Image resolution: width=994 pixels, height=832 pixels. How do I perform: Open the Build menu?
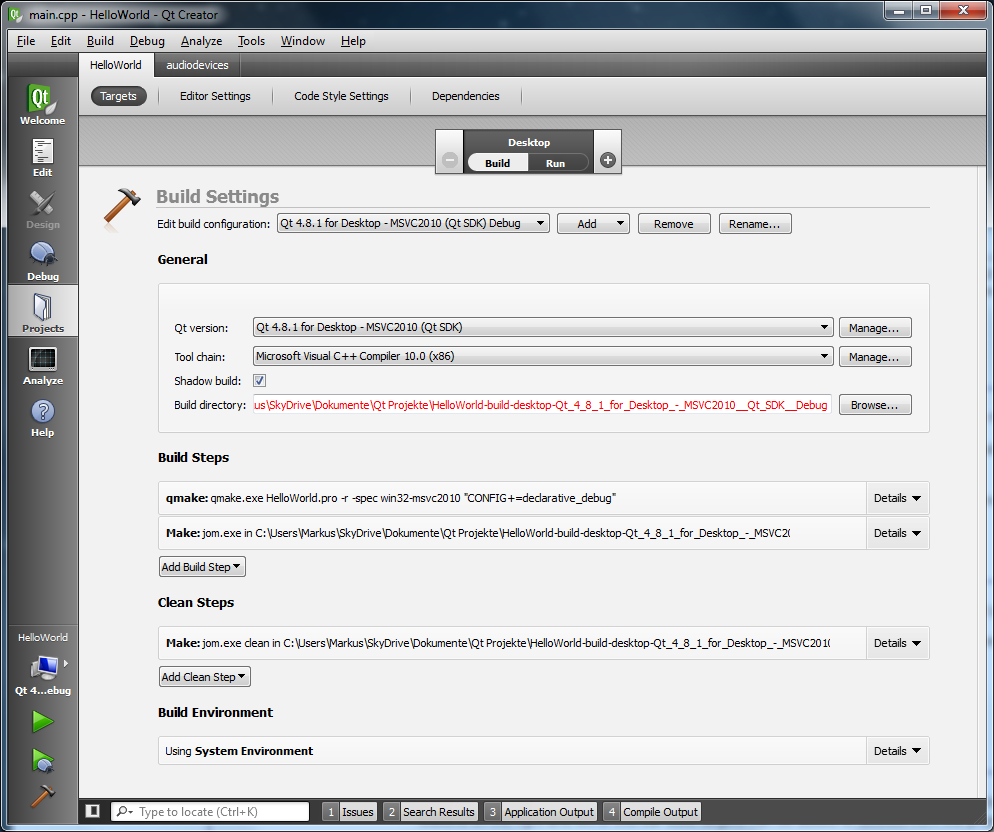point(100,41)
